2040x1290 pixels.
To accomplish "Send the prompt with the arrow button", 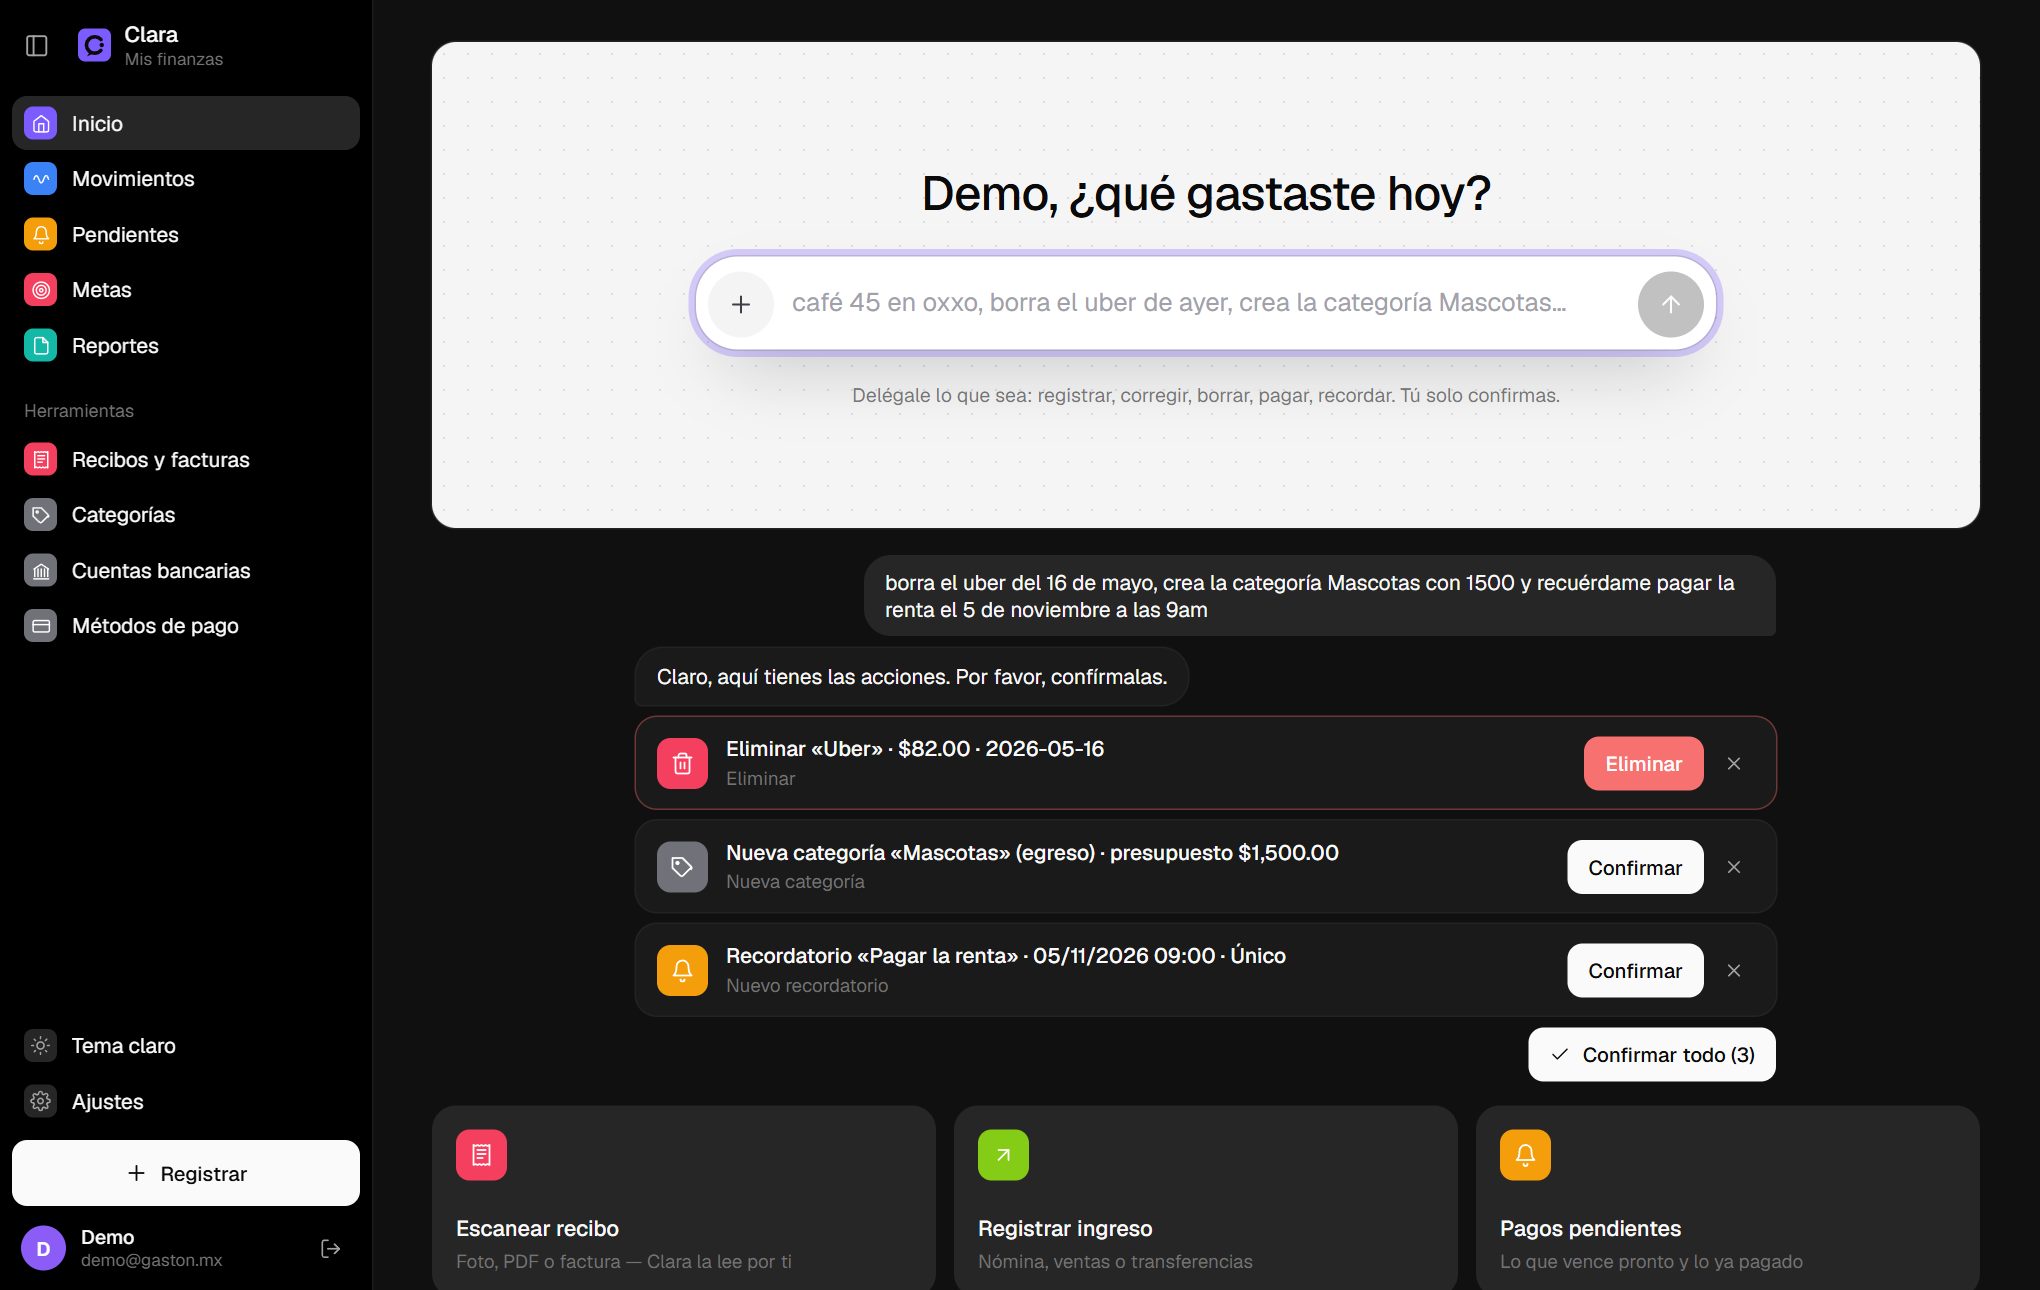I will point(1671,304).
